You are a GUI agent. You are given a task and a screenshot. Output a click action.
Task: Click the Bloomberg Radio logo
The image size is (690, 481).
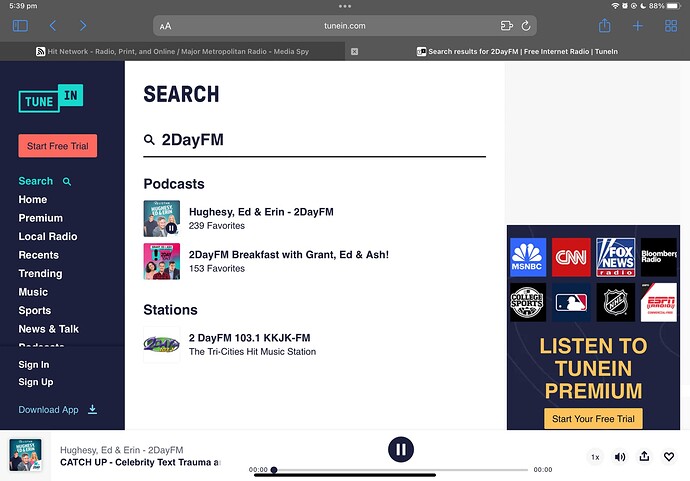click(x=659, y=257)
